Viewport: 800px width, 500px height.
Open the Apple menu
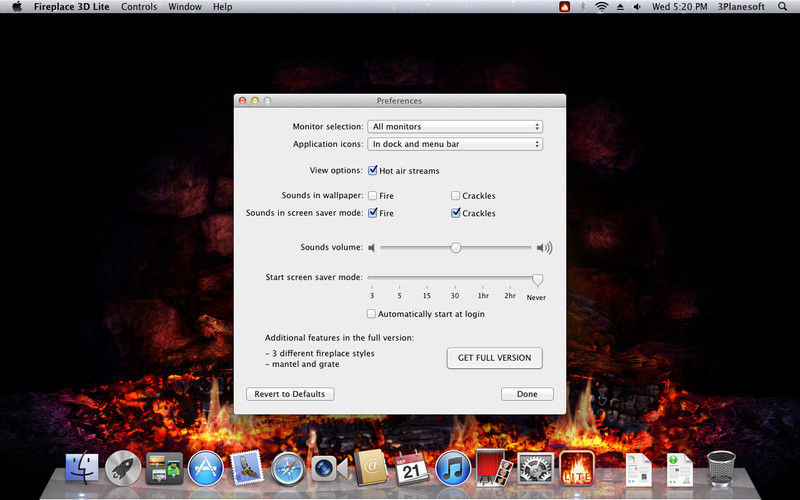click(x=17, y=7)
